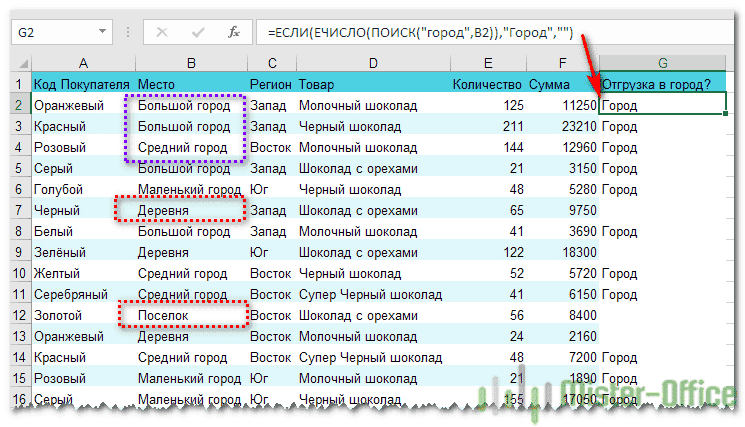Select column G header
Viewport: 745px width, 427px height.
click(x=662, y=63)
